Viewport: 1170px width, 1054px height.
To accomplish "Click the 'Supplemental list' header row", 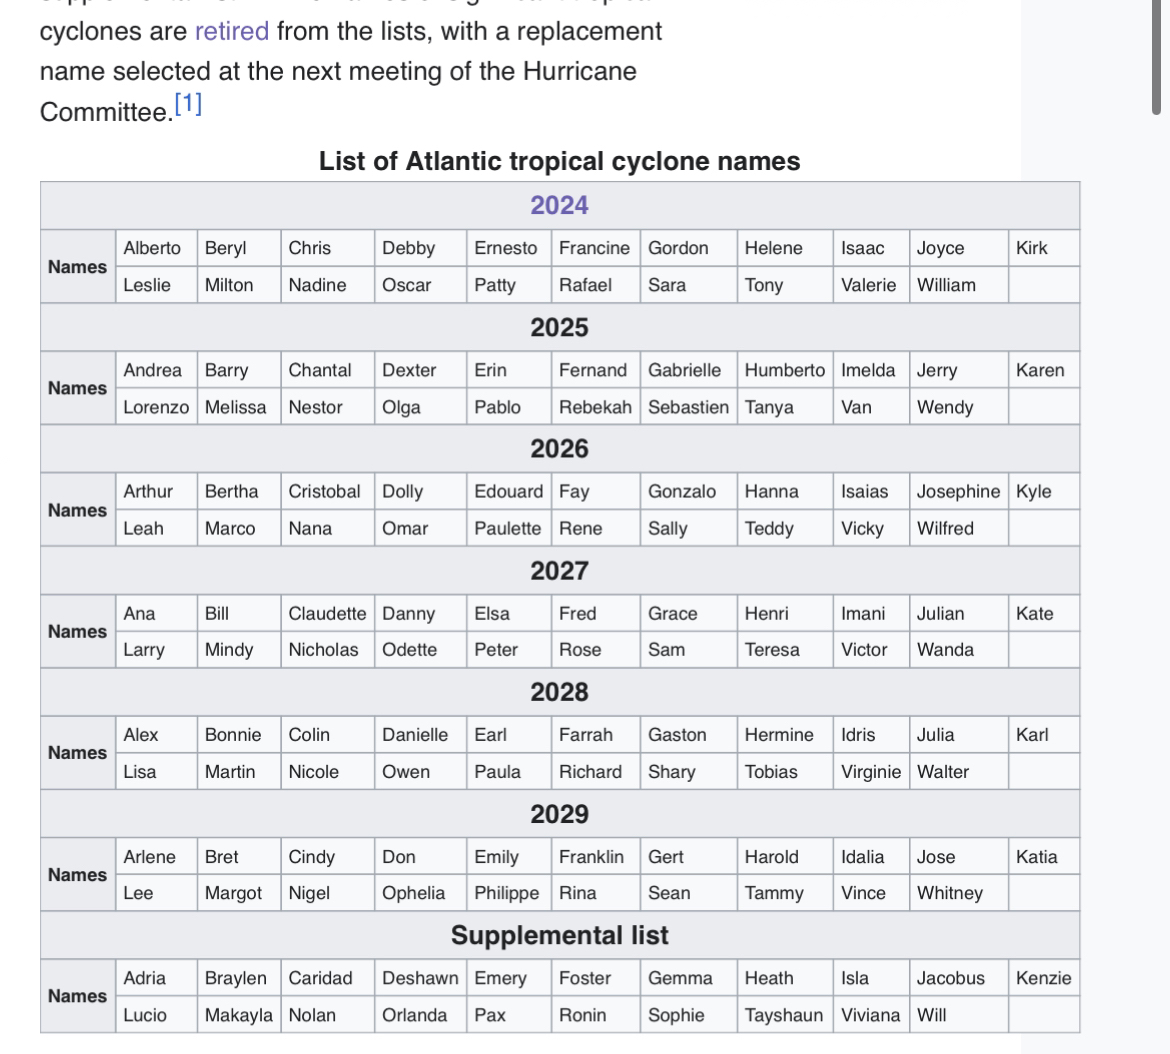I will pos(560,935).
